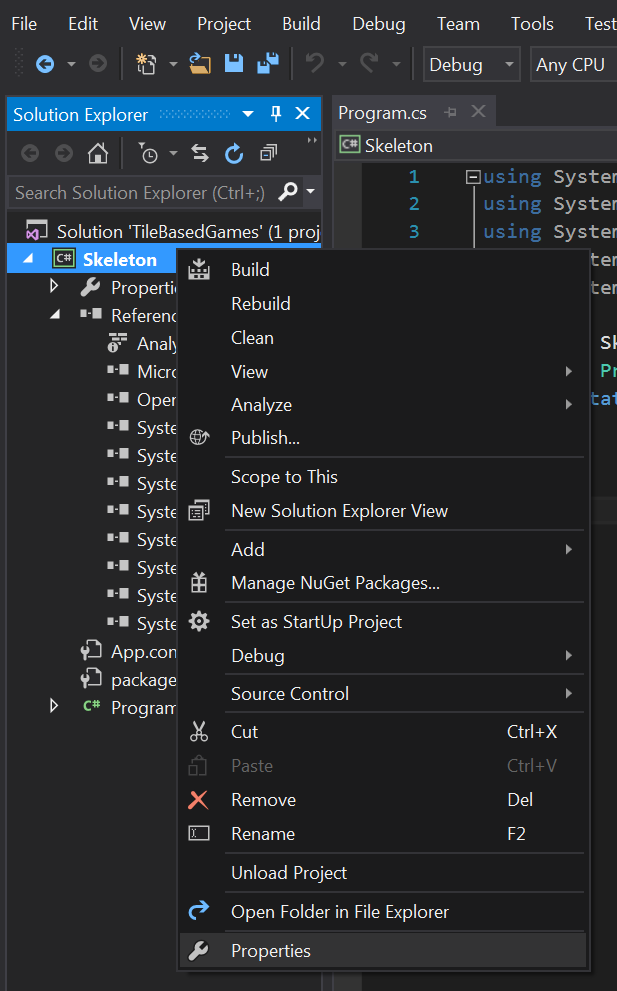Click the Collapse All icon in Solution Explorer

[267, 153]
